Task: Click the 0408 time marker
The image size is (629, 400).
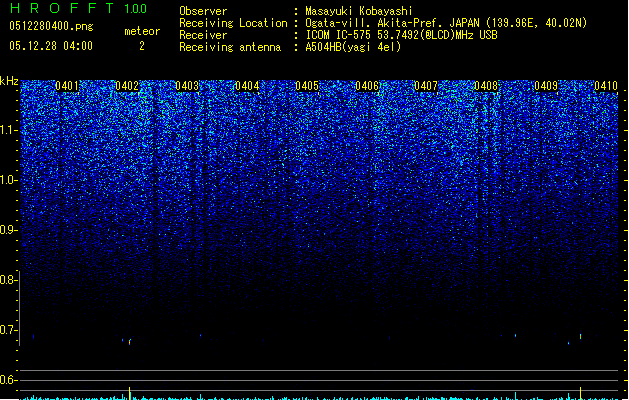Action: coord(486,86)
